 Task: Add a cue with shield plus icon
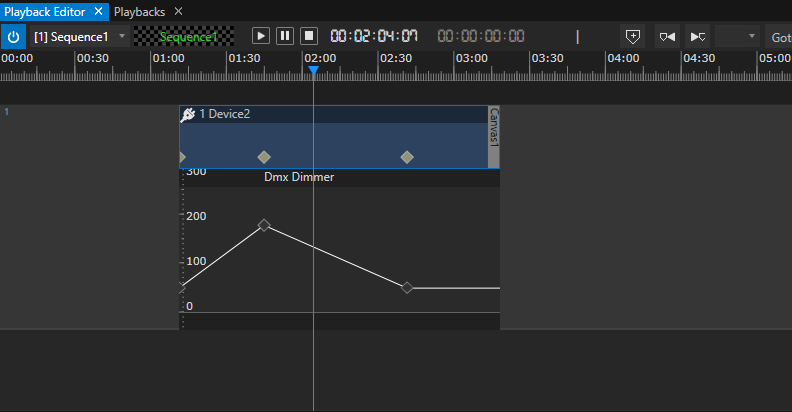(x=632, y=36)
